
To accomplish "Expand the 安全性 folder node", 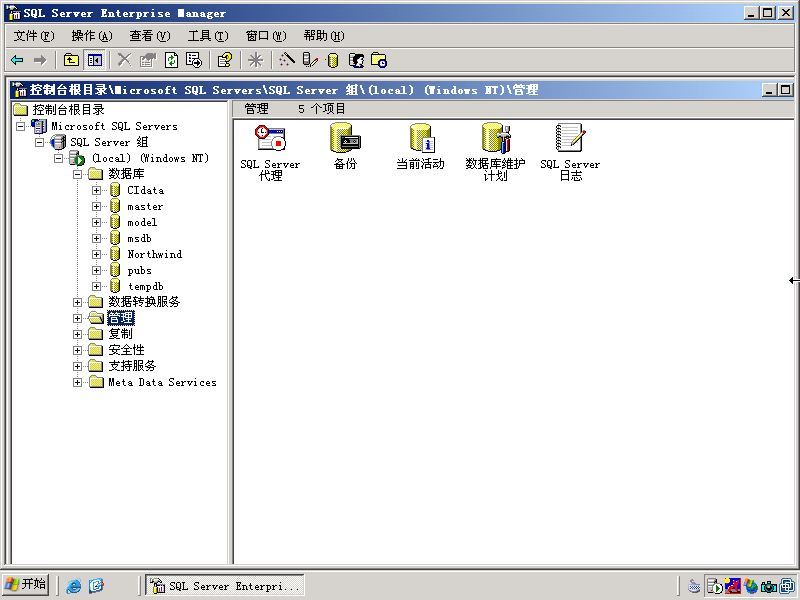I will (x=78, y=350).
